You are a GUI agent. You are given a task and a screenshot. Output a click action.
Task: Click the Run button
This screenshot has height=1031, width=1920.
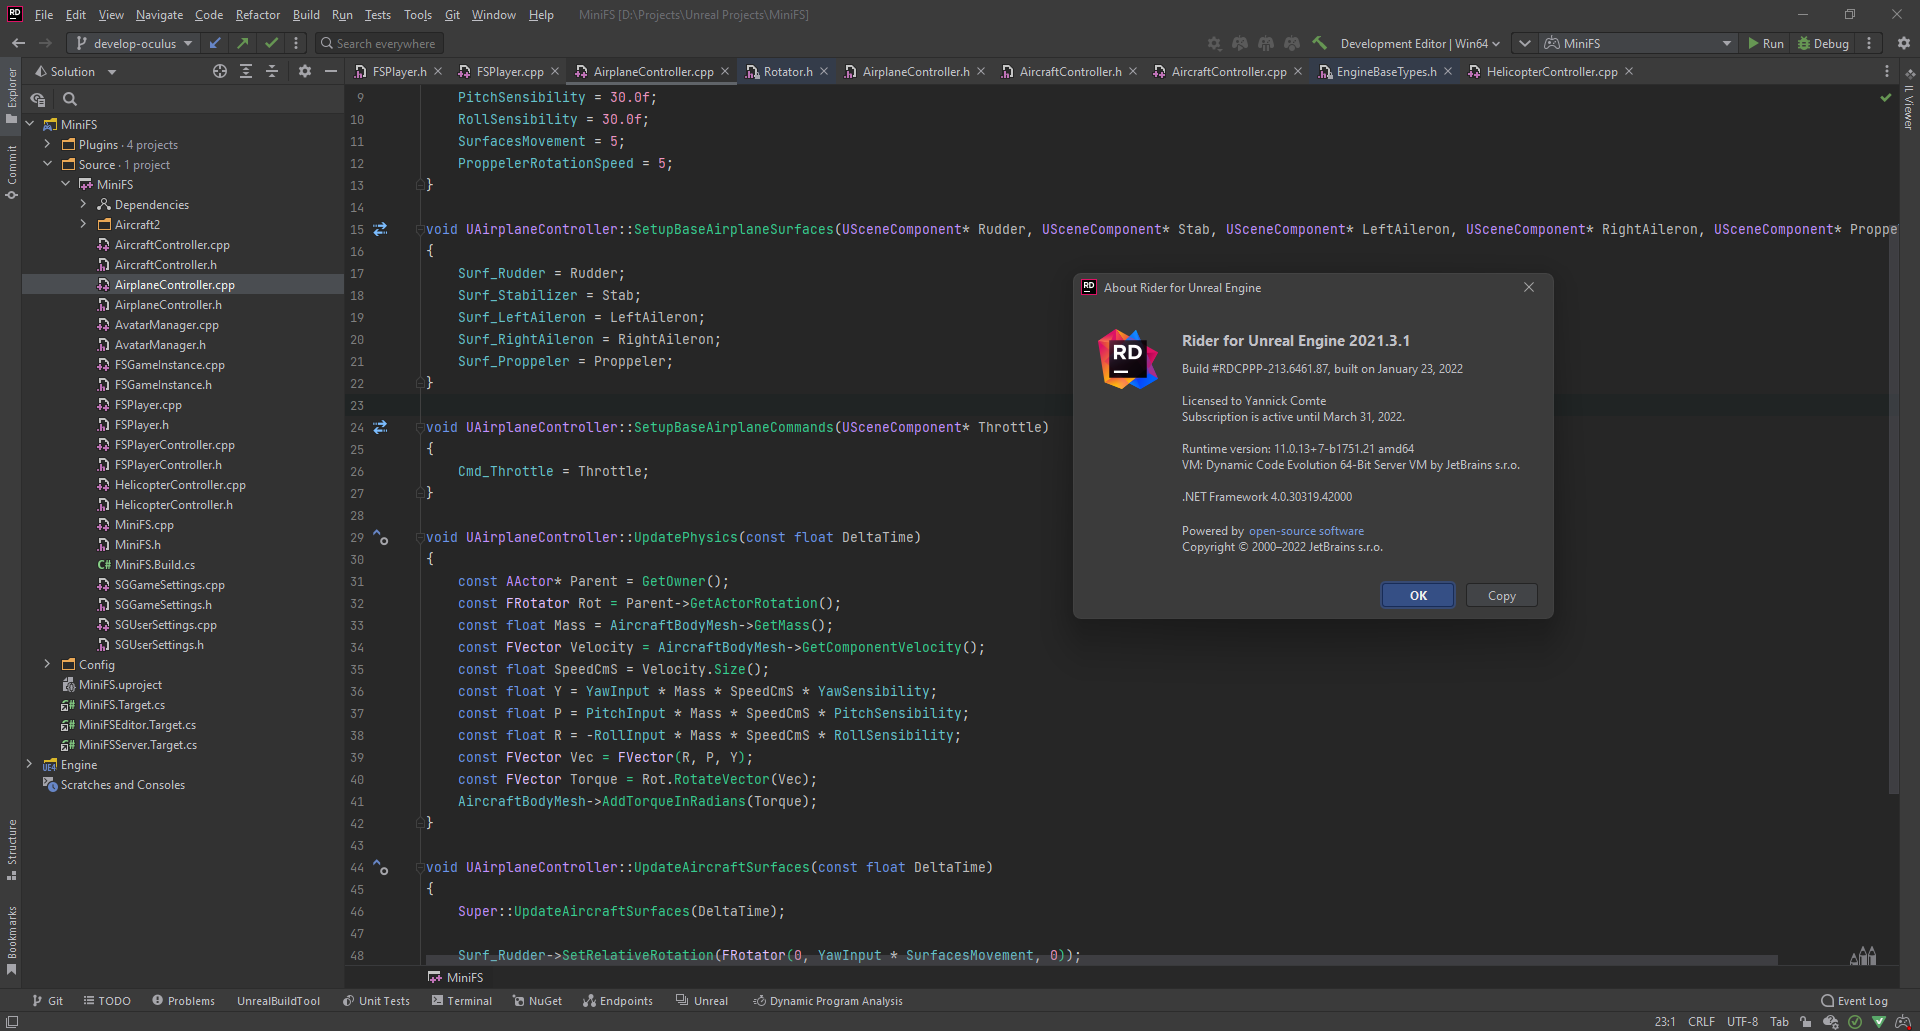(x=1765, y=43)
